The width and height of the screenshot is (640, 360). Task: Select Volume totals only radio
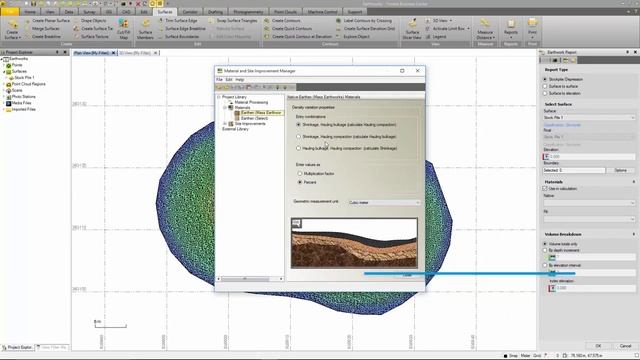(x=545, y=244)
